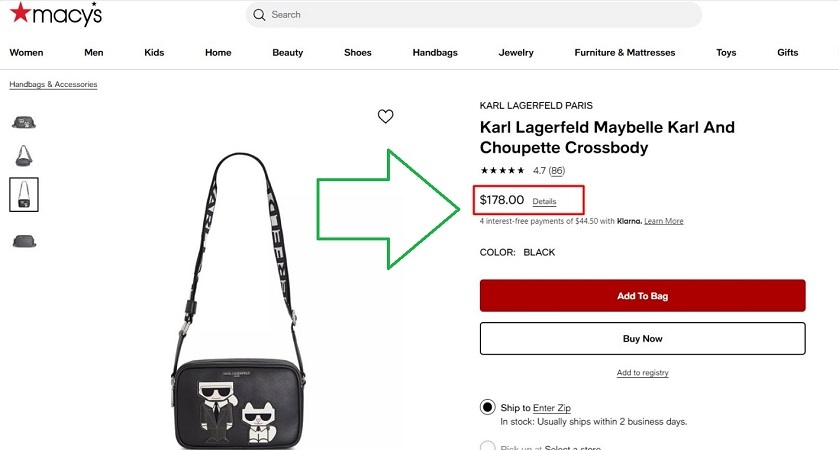Select the strap view thumbnail
The width and height of the screenshot is (839, 450).
[x=23, y=155]
